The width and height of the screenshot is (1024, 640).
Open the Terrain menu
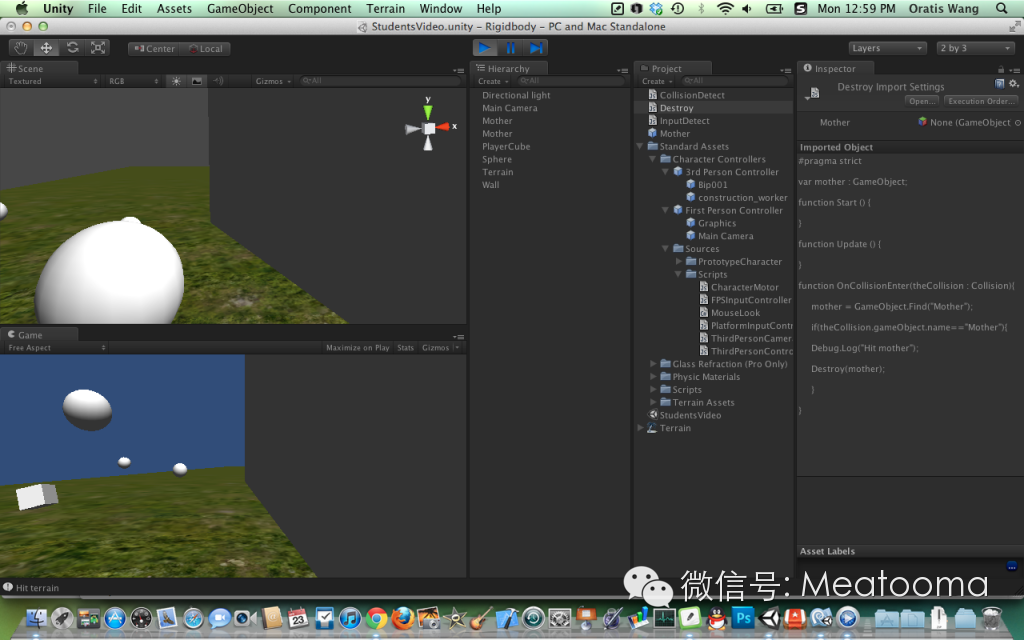(385, 8)
